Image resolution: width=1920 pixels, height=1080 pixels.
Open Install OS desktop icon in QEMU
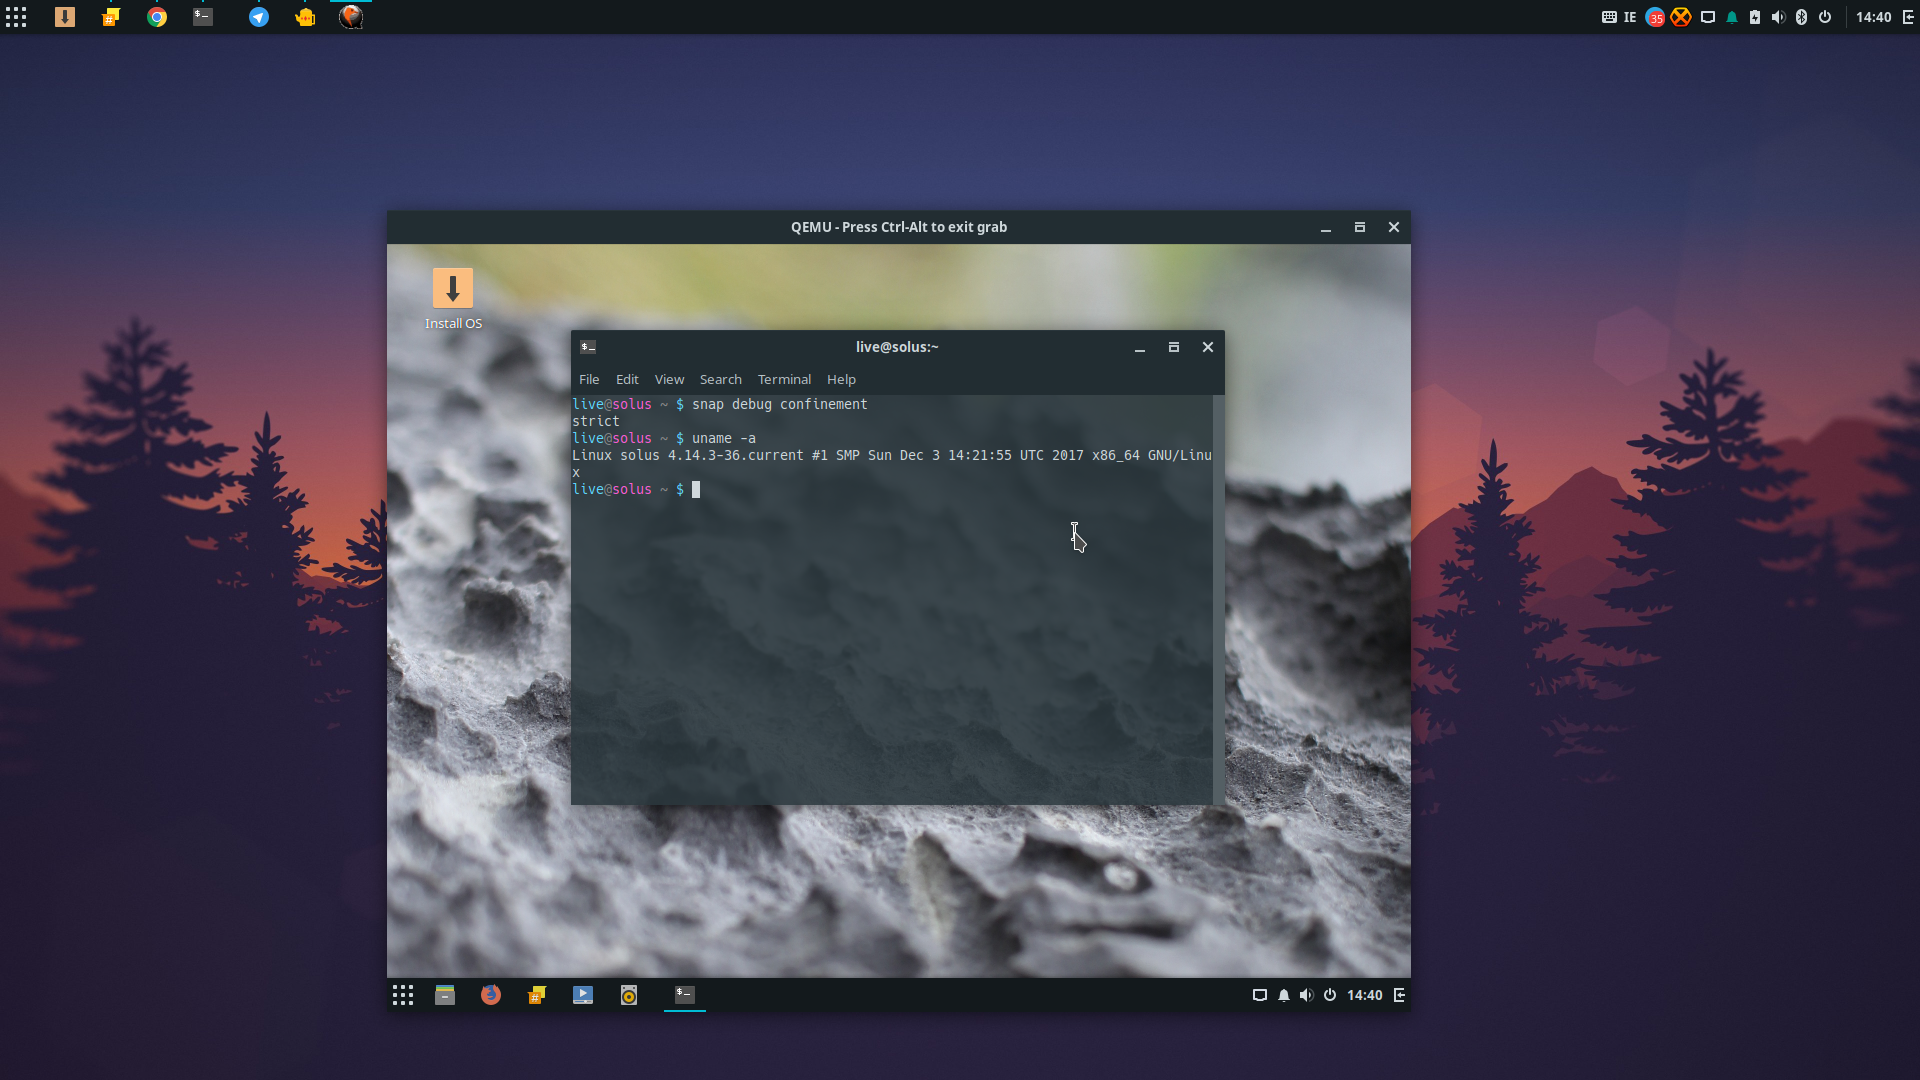453,298
